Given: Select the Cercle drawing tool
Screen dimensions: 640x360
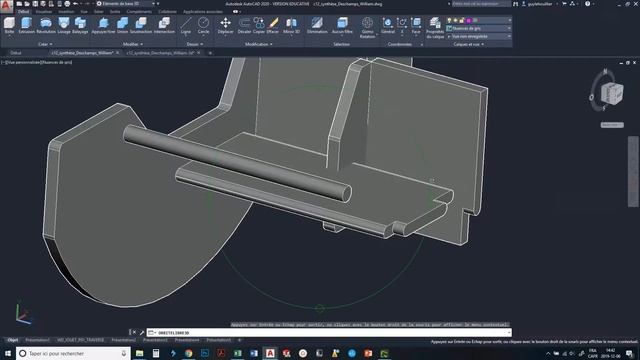Looking at the screenshot, I should (x=203, y=26).
